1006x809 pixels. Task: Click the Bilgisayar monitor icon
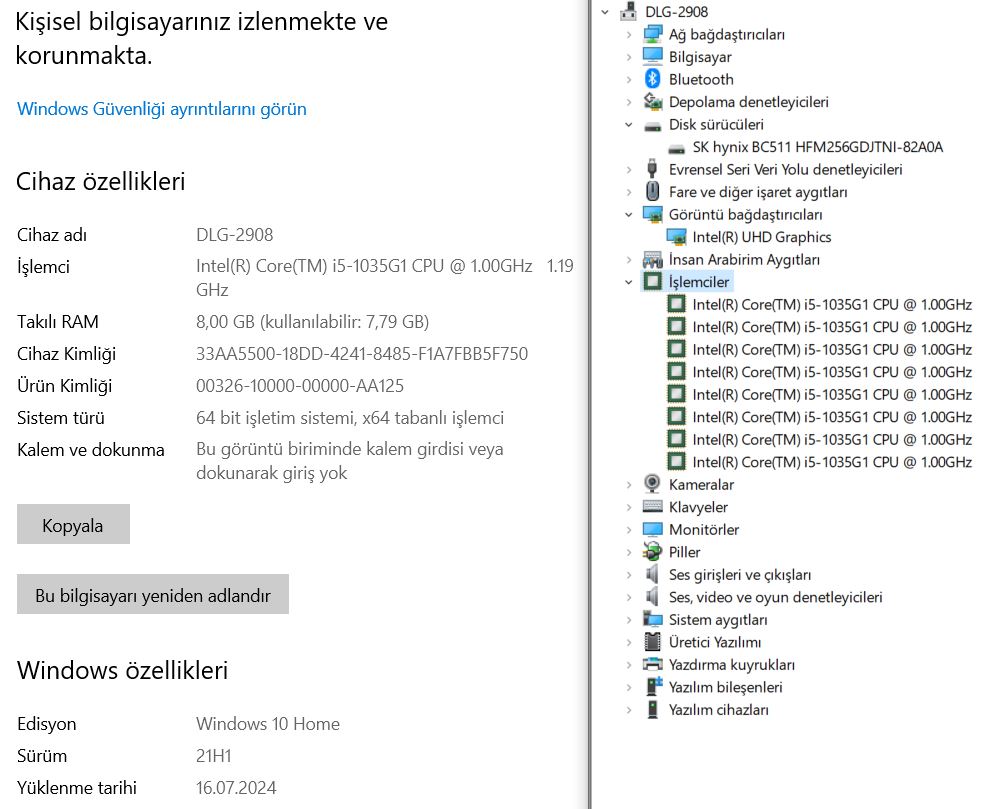(x=652, y=56)
